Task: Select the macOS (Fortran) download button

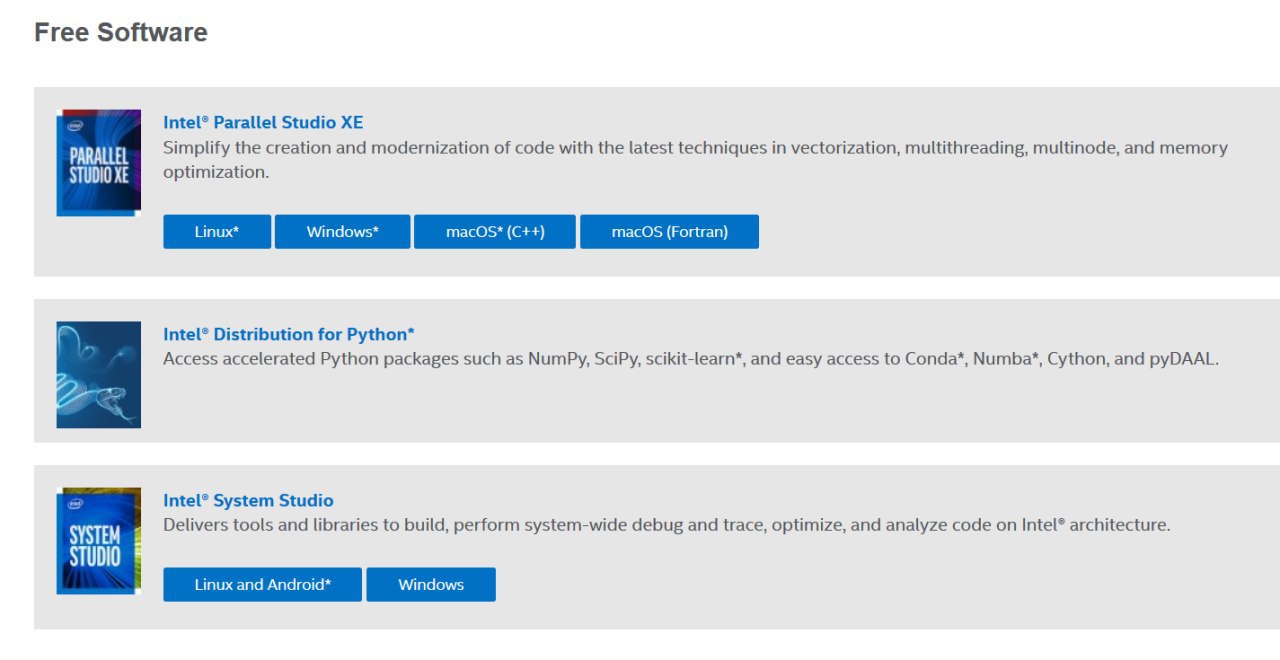Action: (x=669, y=232)
